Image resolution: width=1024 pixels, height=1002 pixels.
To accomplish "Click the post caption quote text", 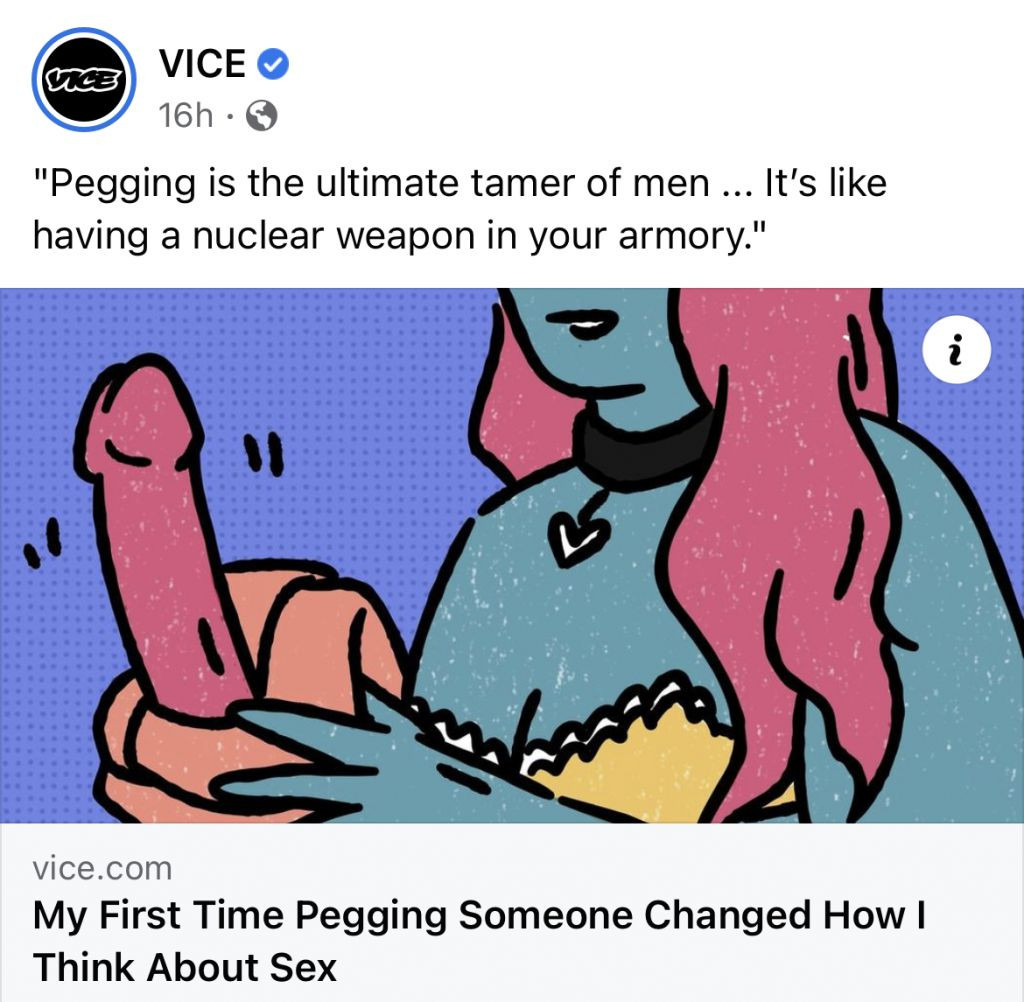I will (x=460, y=209).
